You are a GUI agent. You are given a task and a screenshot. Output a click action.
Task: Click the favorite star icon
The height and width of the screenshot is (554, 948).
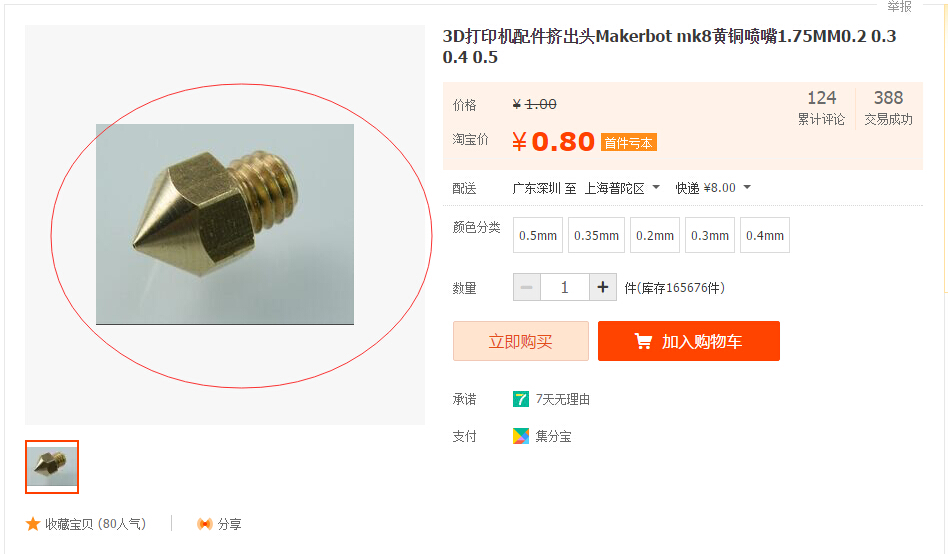[33, 524]
